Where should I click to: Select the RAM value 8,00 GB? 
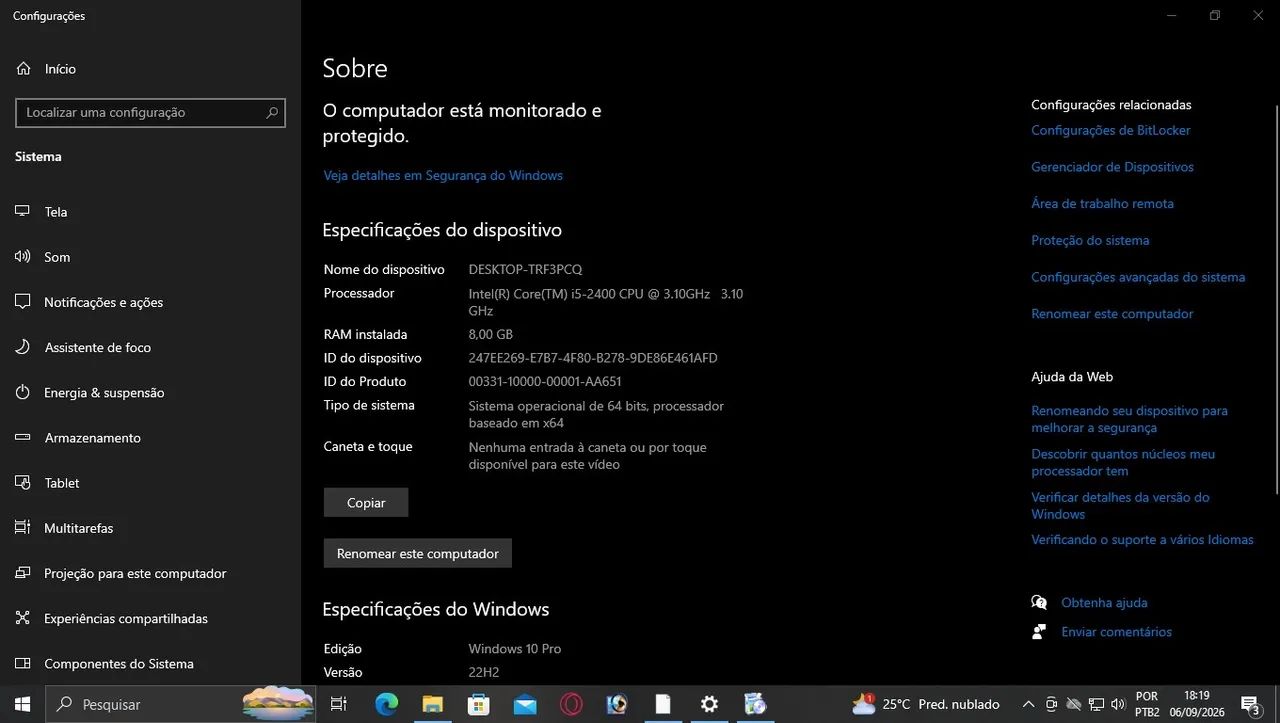tap(490, 334)
